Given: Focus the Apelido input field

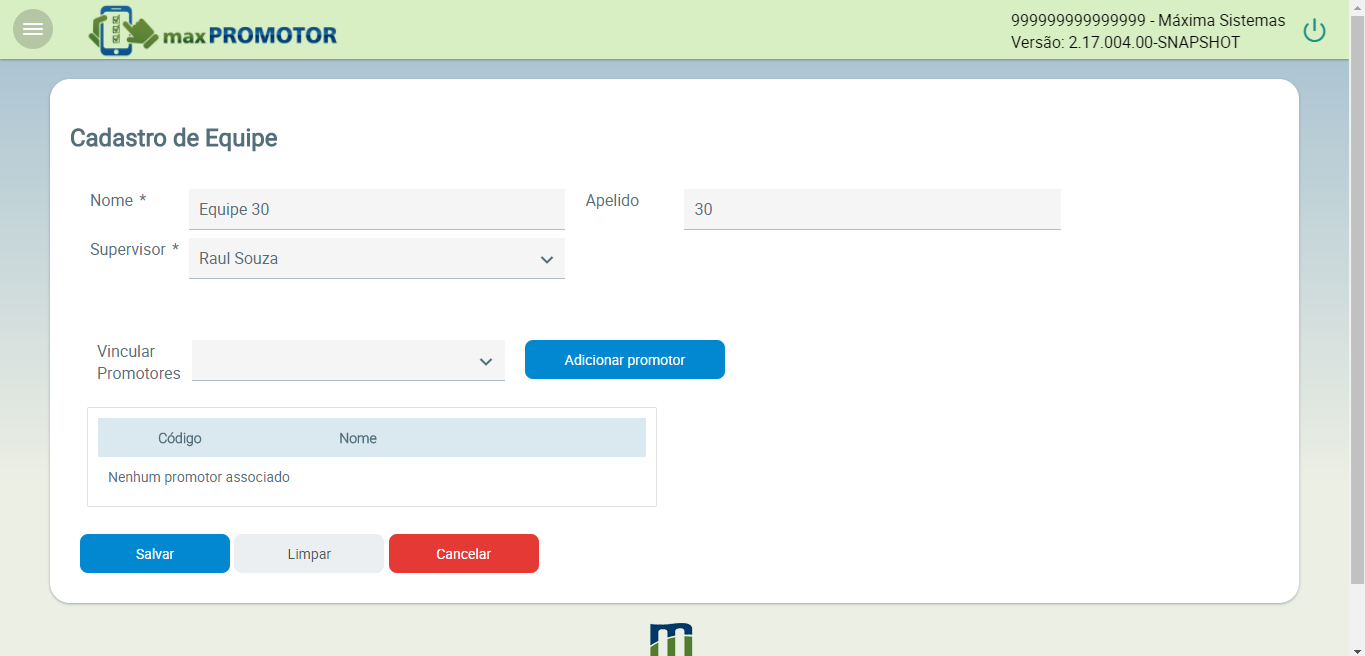Looking at the screenshot, I should tap(872, 209).
